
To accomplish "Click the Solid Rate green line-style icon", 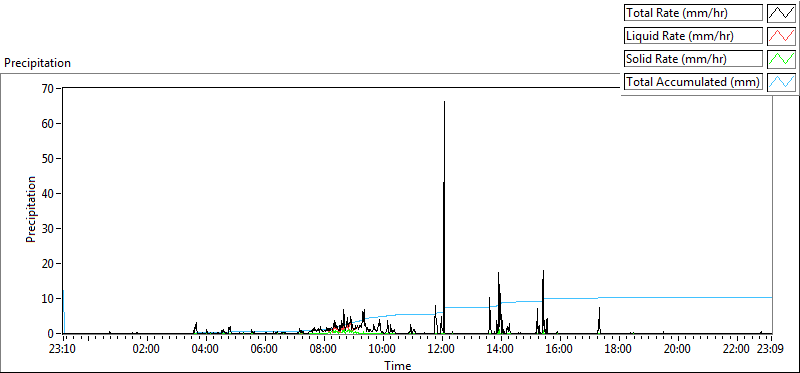I will [x=781, y=59].
